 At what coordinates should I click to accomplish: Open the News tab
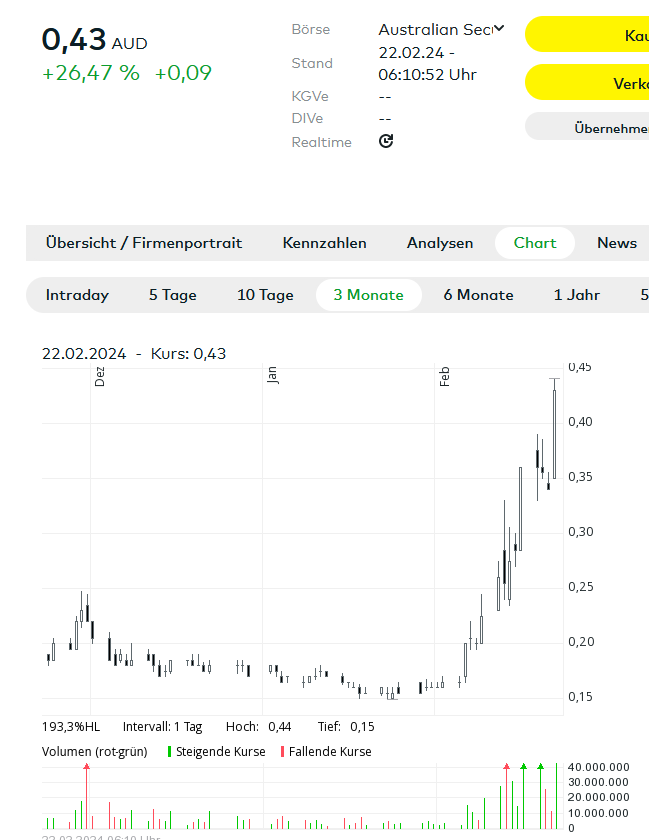(x=617, y=243)
